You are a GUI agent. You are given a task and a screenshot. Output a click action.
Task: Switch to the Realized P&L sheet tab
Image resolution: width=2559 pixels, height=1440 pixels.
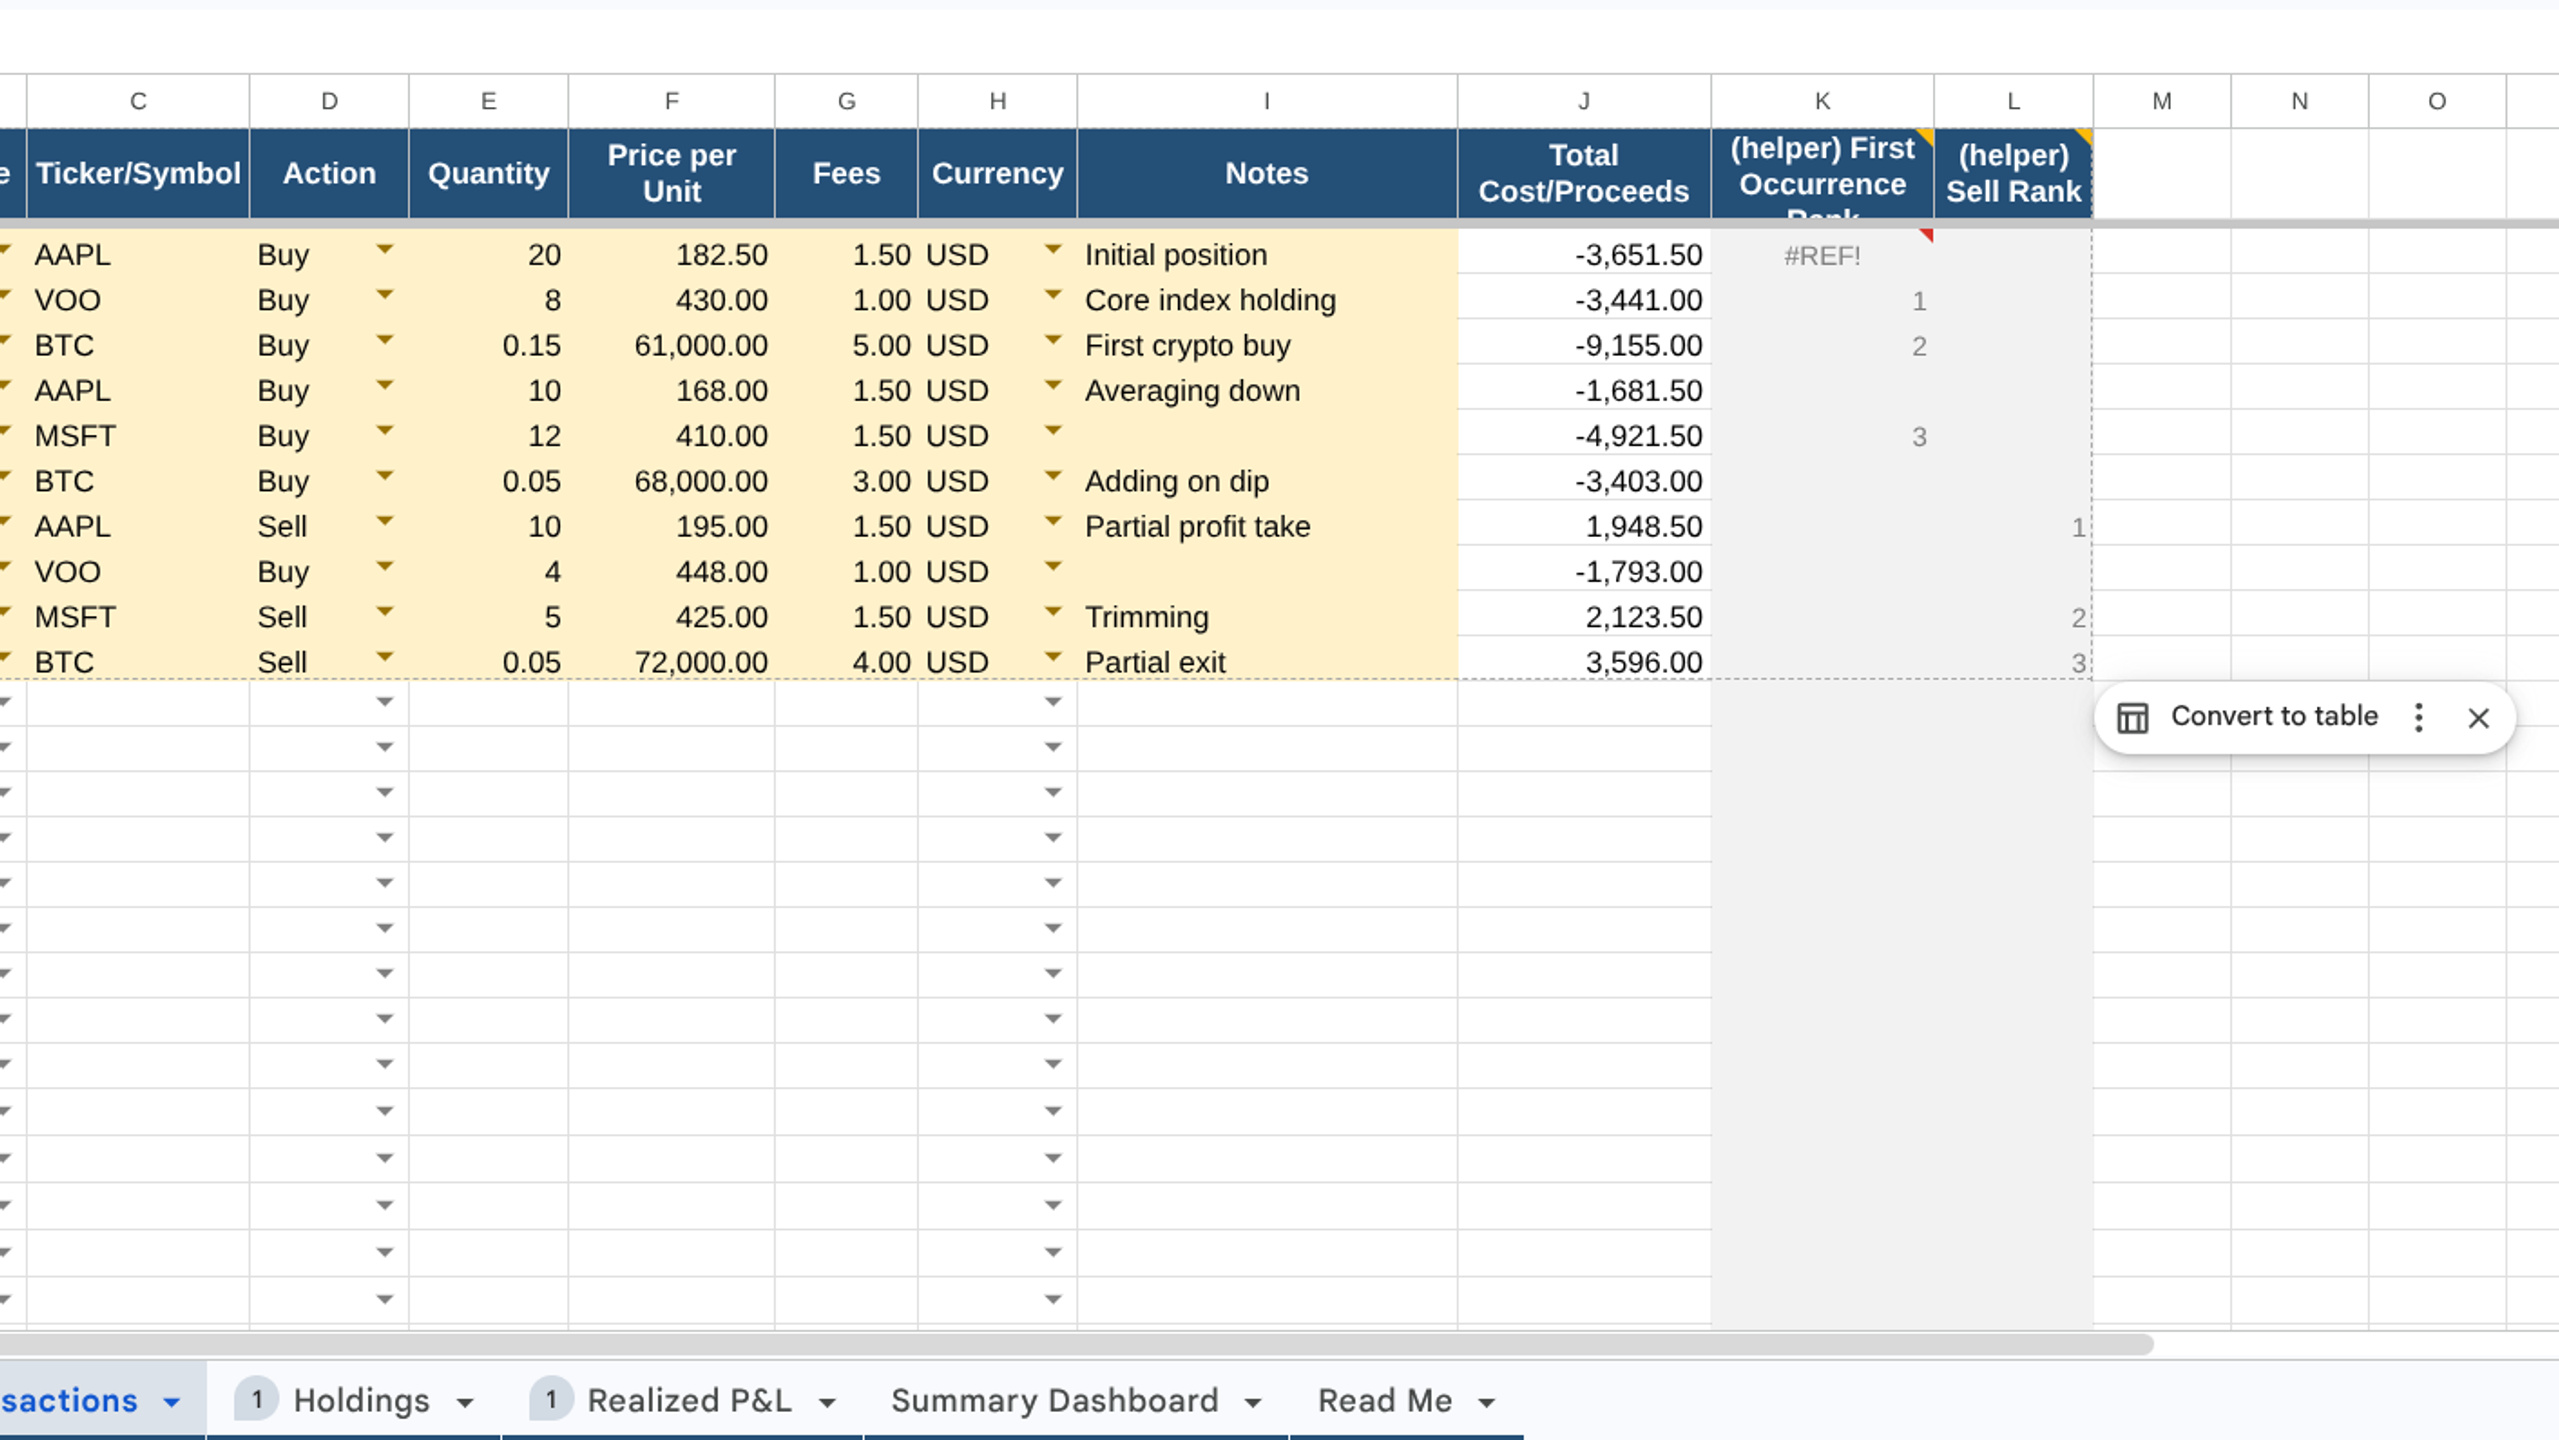(689, 1400)
